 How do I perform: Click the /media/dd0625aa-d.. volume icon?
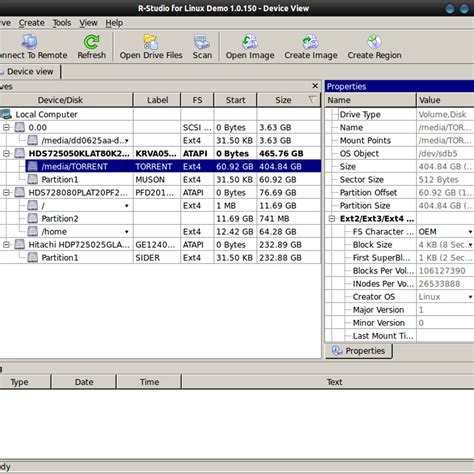(x=32, y=140)
